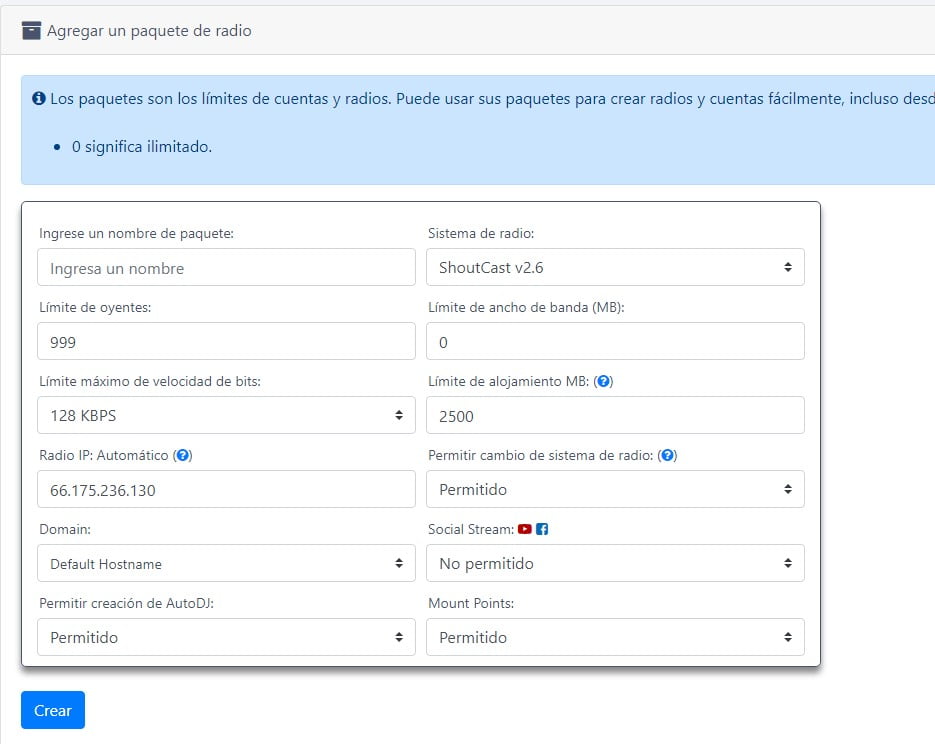Viewport: 935px width, 744px height.
Task: Click help icon beside Permitir cambio de sistema
Action: [x=669, y=455]
